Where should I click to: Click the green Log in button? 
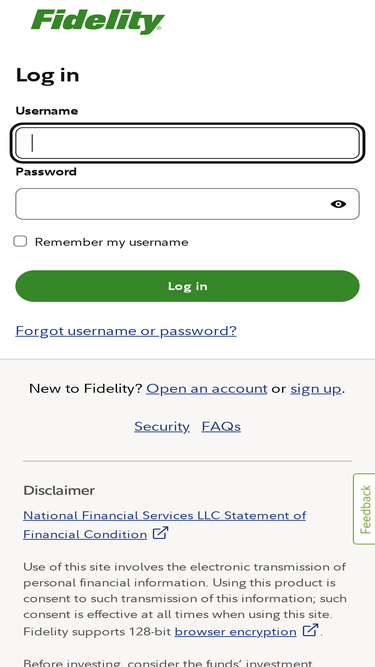pos(188,286)
